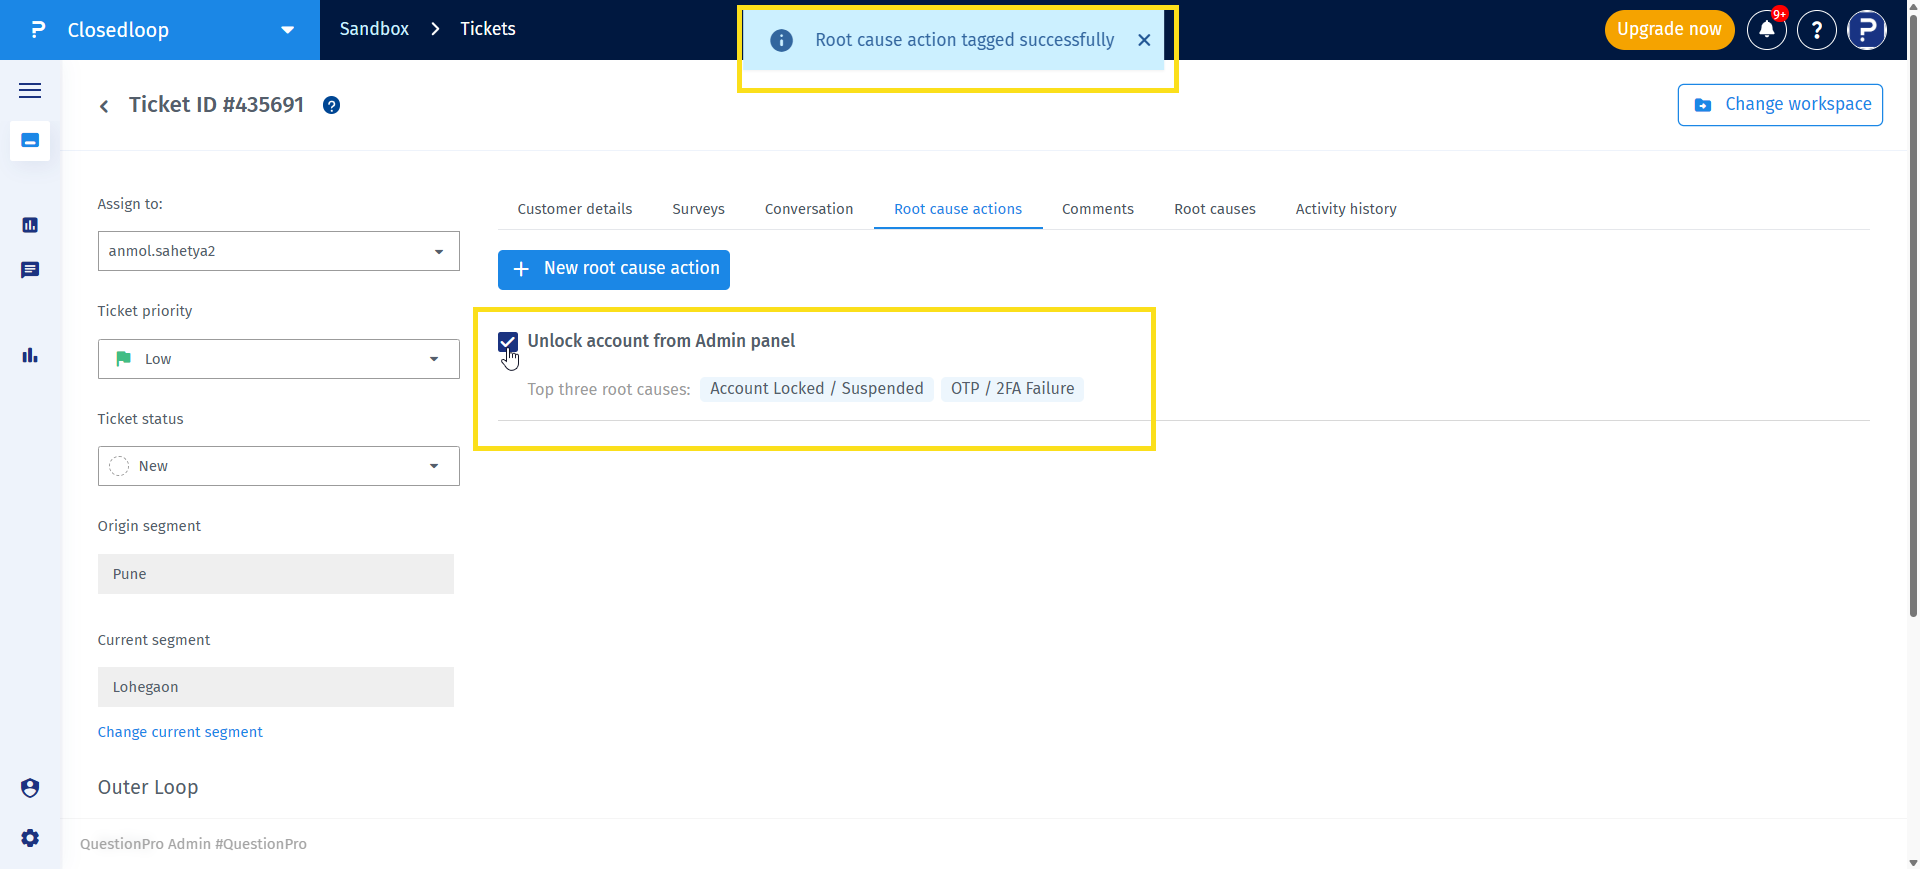
Task: Open the dashboard report icon in sidebar
Action: coord(30,225)
